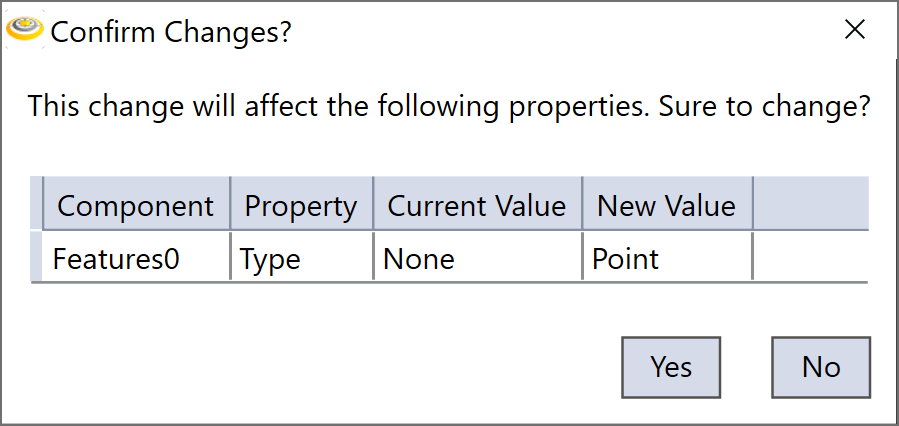The image size is (899, 426).
Task: Click the application icon in the title bar
Action: point(24,31)
